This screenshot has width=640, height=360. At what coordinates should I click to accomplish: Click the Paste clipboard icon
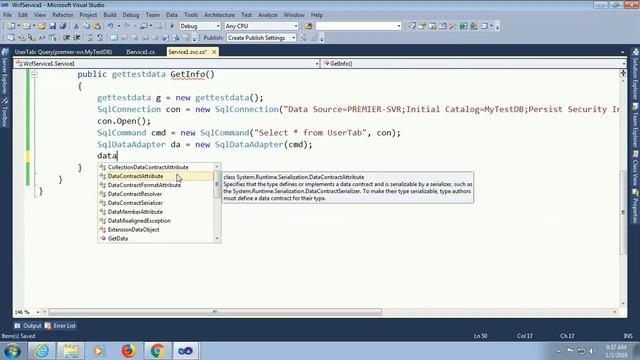pyautogui.click(x=97, y=26)
